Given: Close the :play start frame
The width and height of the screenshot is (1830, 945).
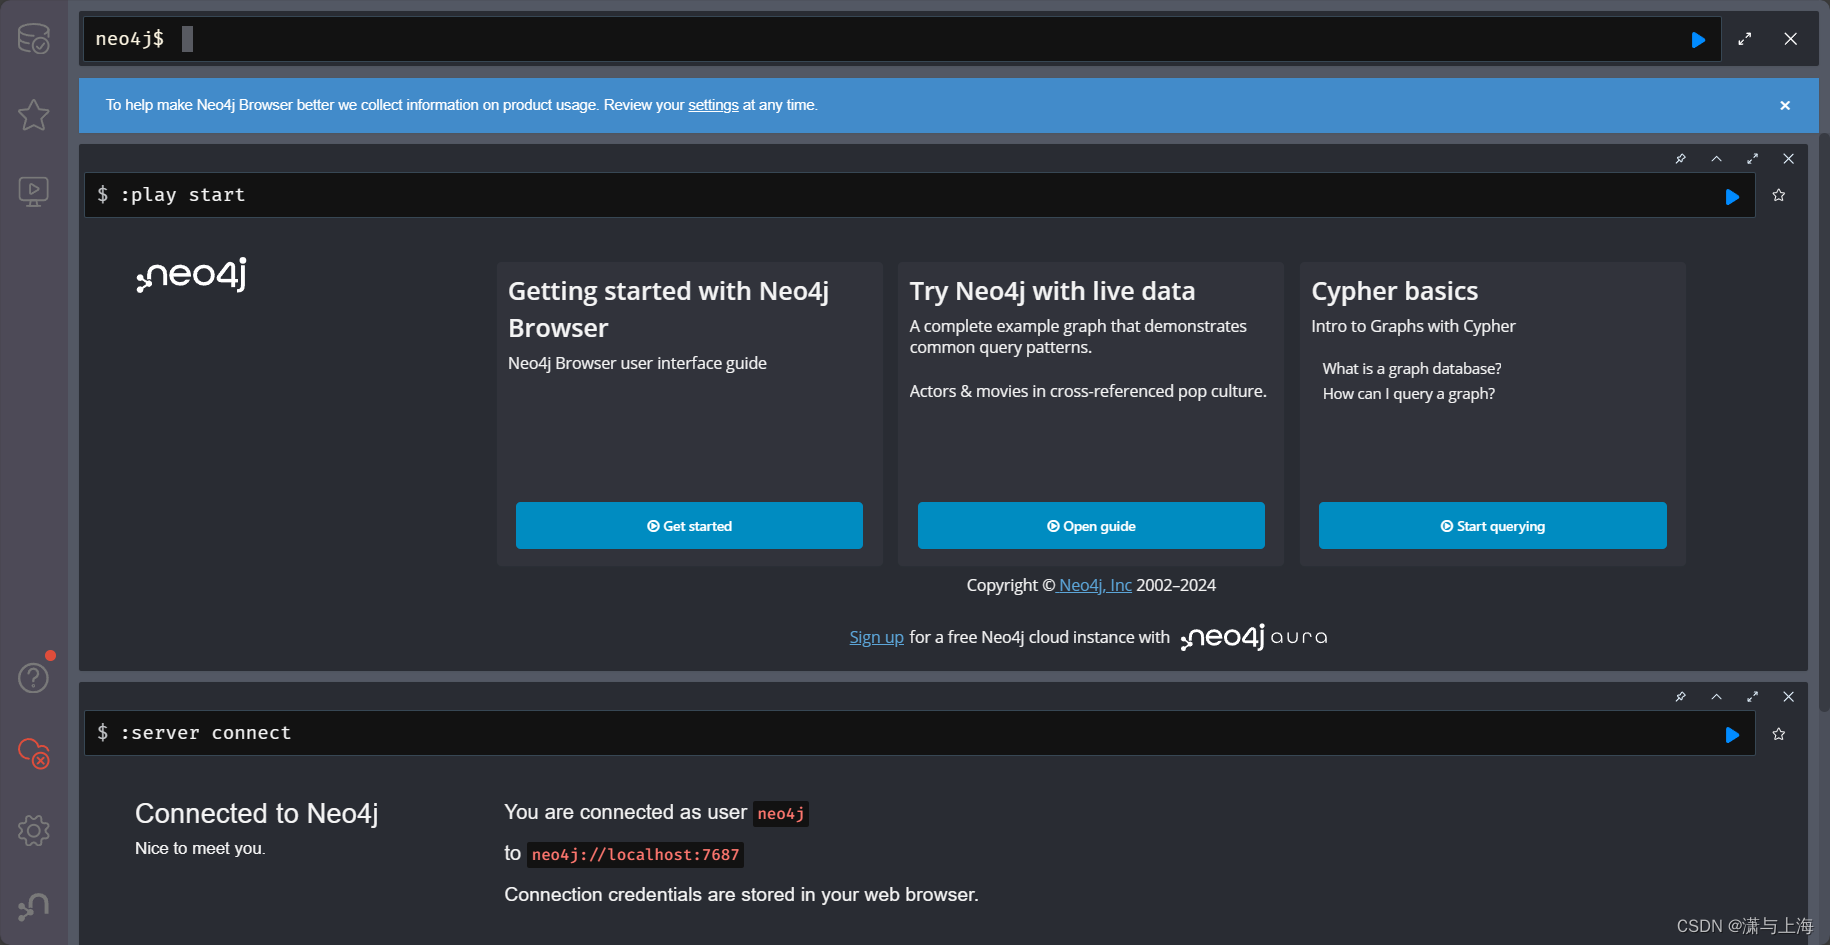Looking at the screenshot, I should point(1789,159).
